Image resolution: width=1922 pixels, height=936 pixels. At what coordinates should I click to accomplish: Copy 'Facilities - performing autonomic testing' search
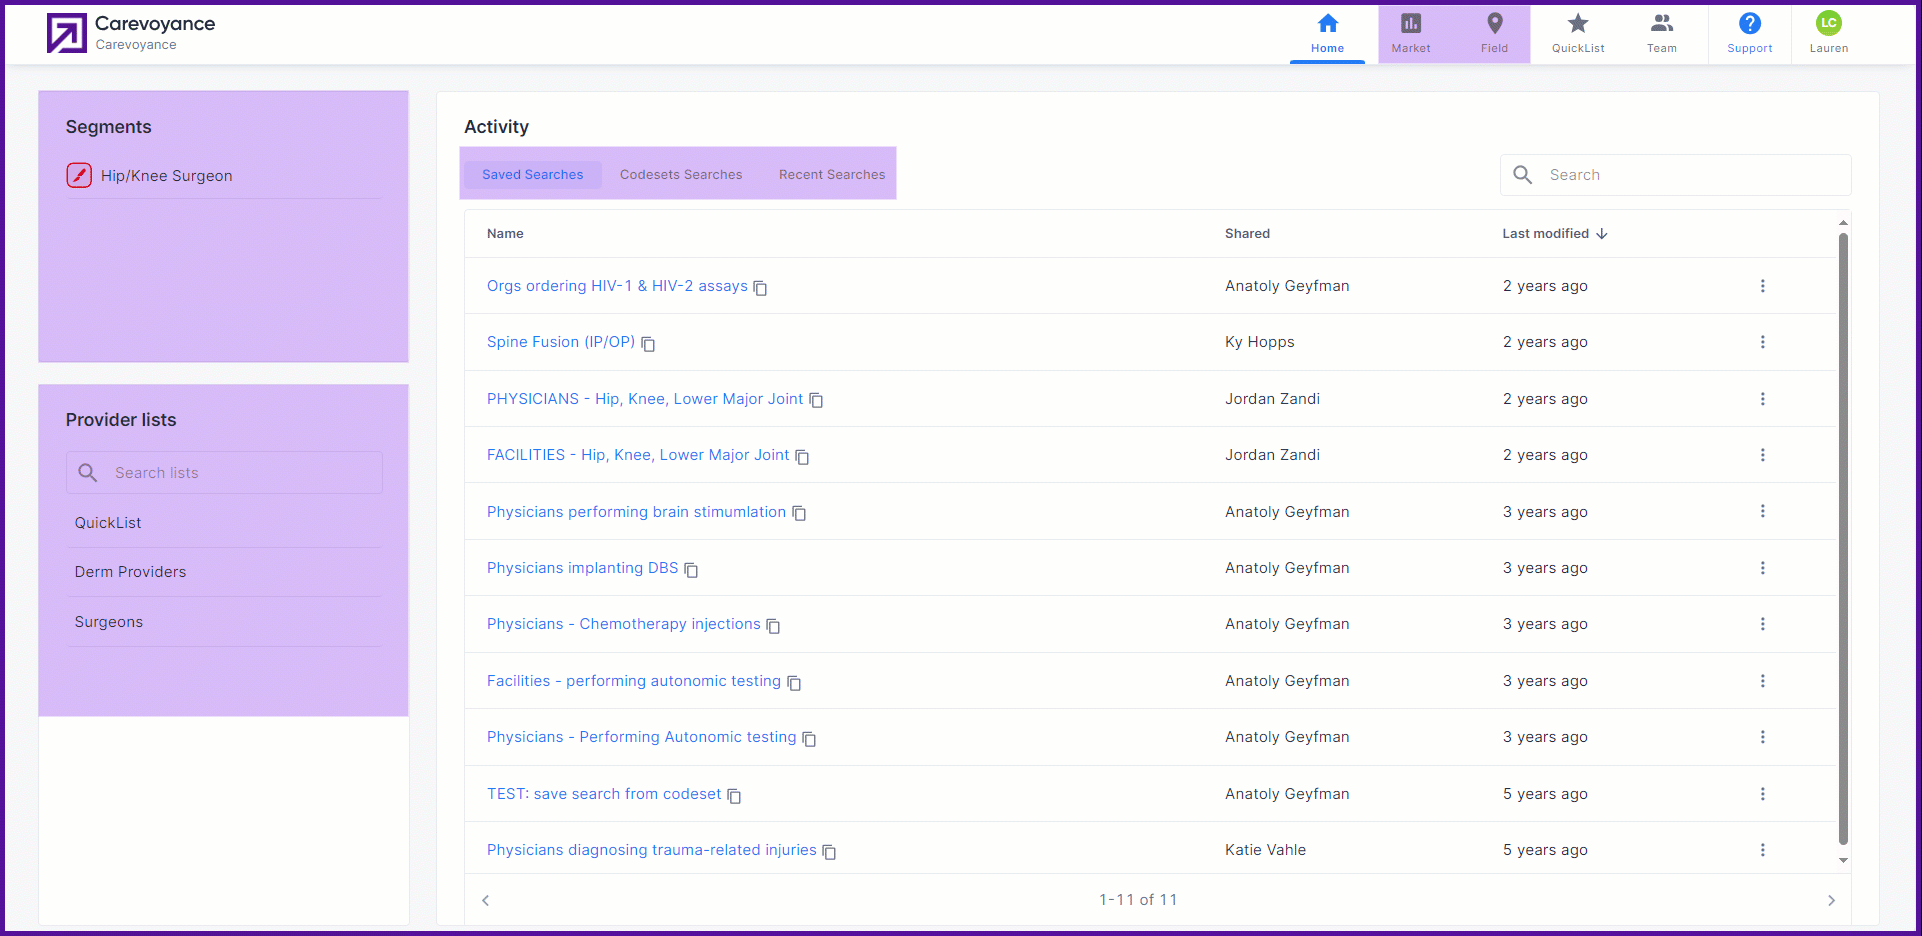point(794,683)
